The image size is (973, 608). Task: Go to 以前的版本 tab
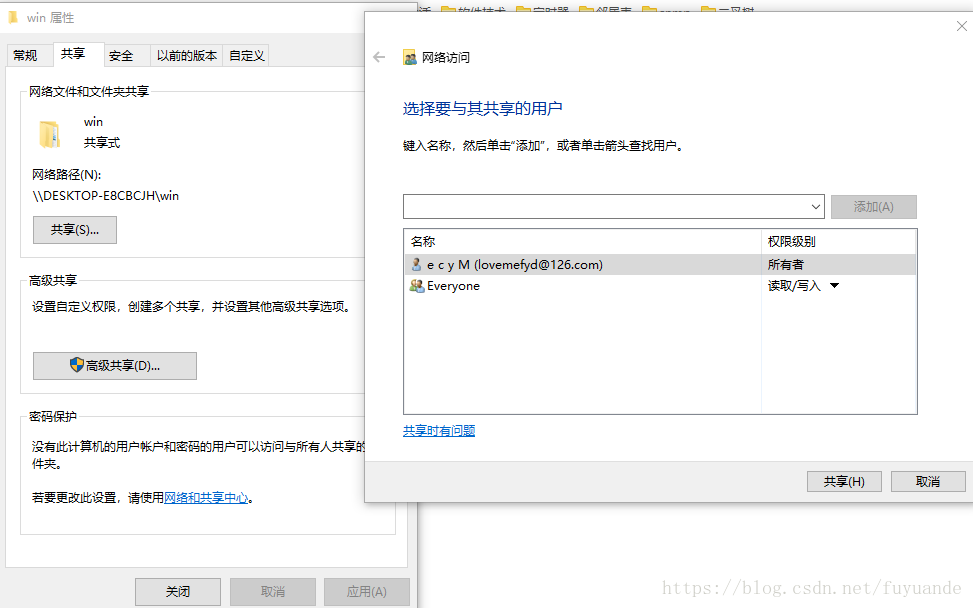187,56
